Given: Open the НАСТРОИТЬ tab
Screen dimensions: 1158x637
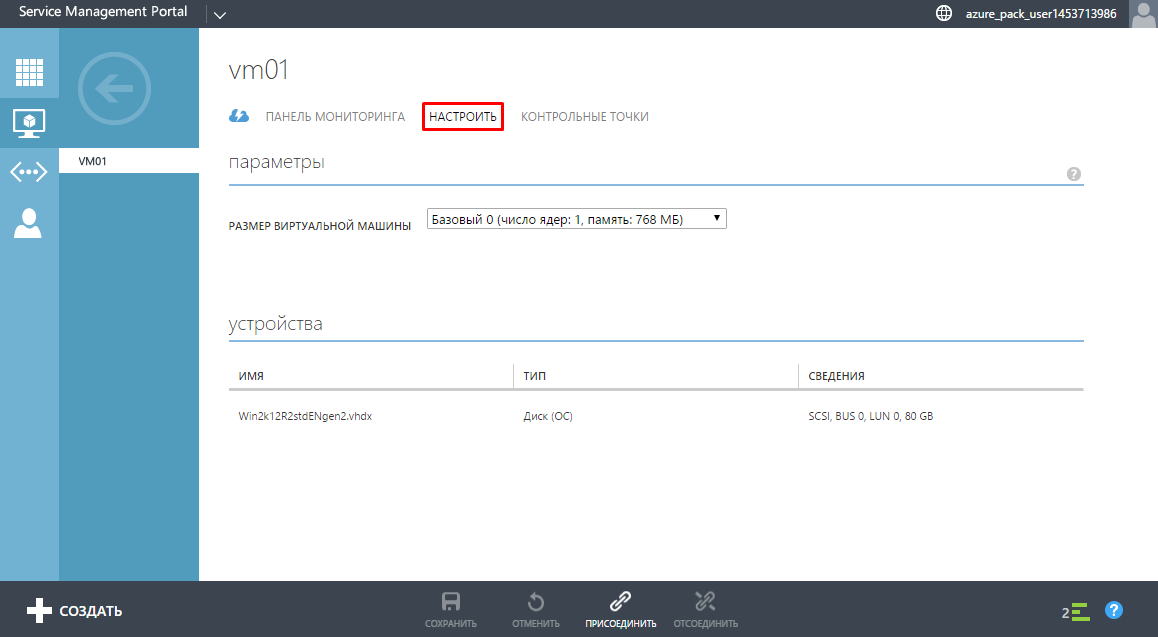Looking at the screenshot, I should coord(462,117).
